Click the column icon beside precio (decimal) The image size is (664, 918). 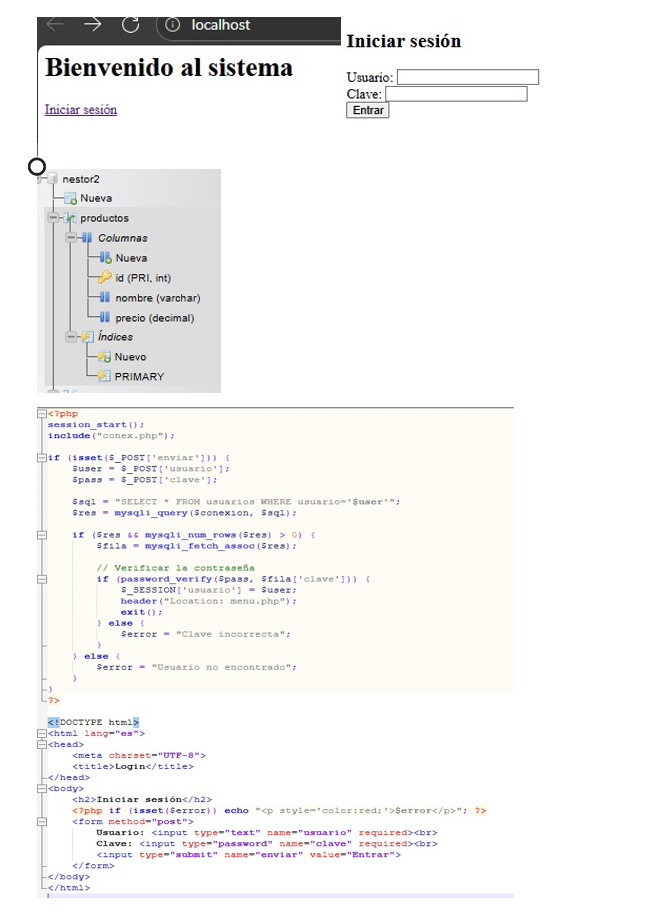pos(105,318)
